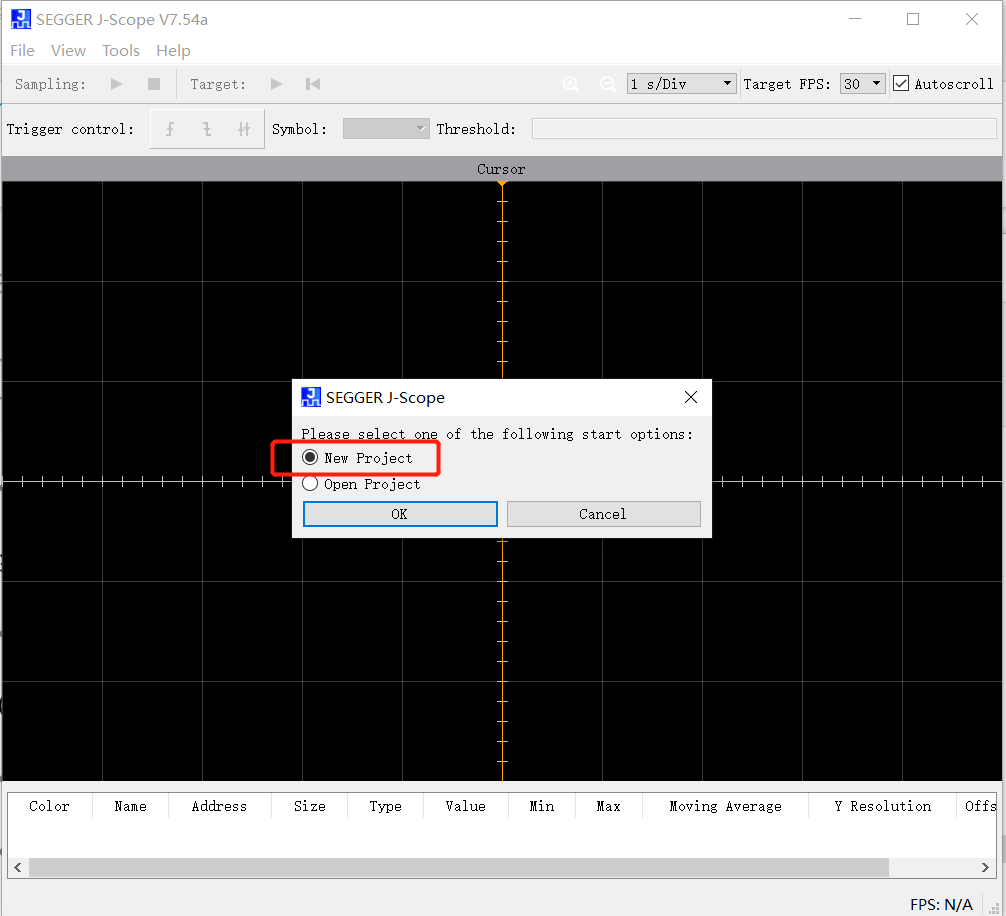Viewport: 1006px width, 916px height.
Task: Click the Sampling start play icon
Action: [117, 84]
